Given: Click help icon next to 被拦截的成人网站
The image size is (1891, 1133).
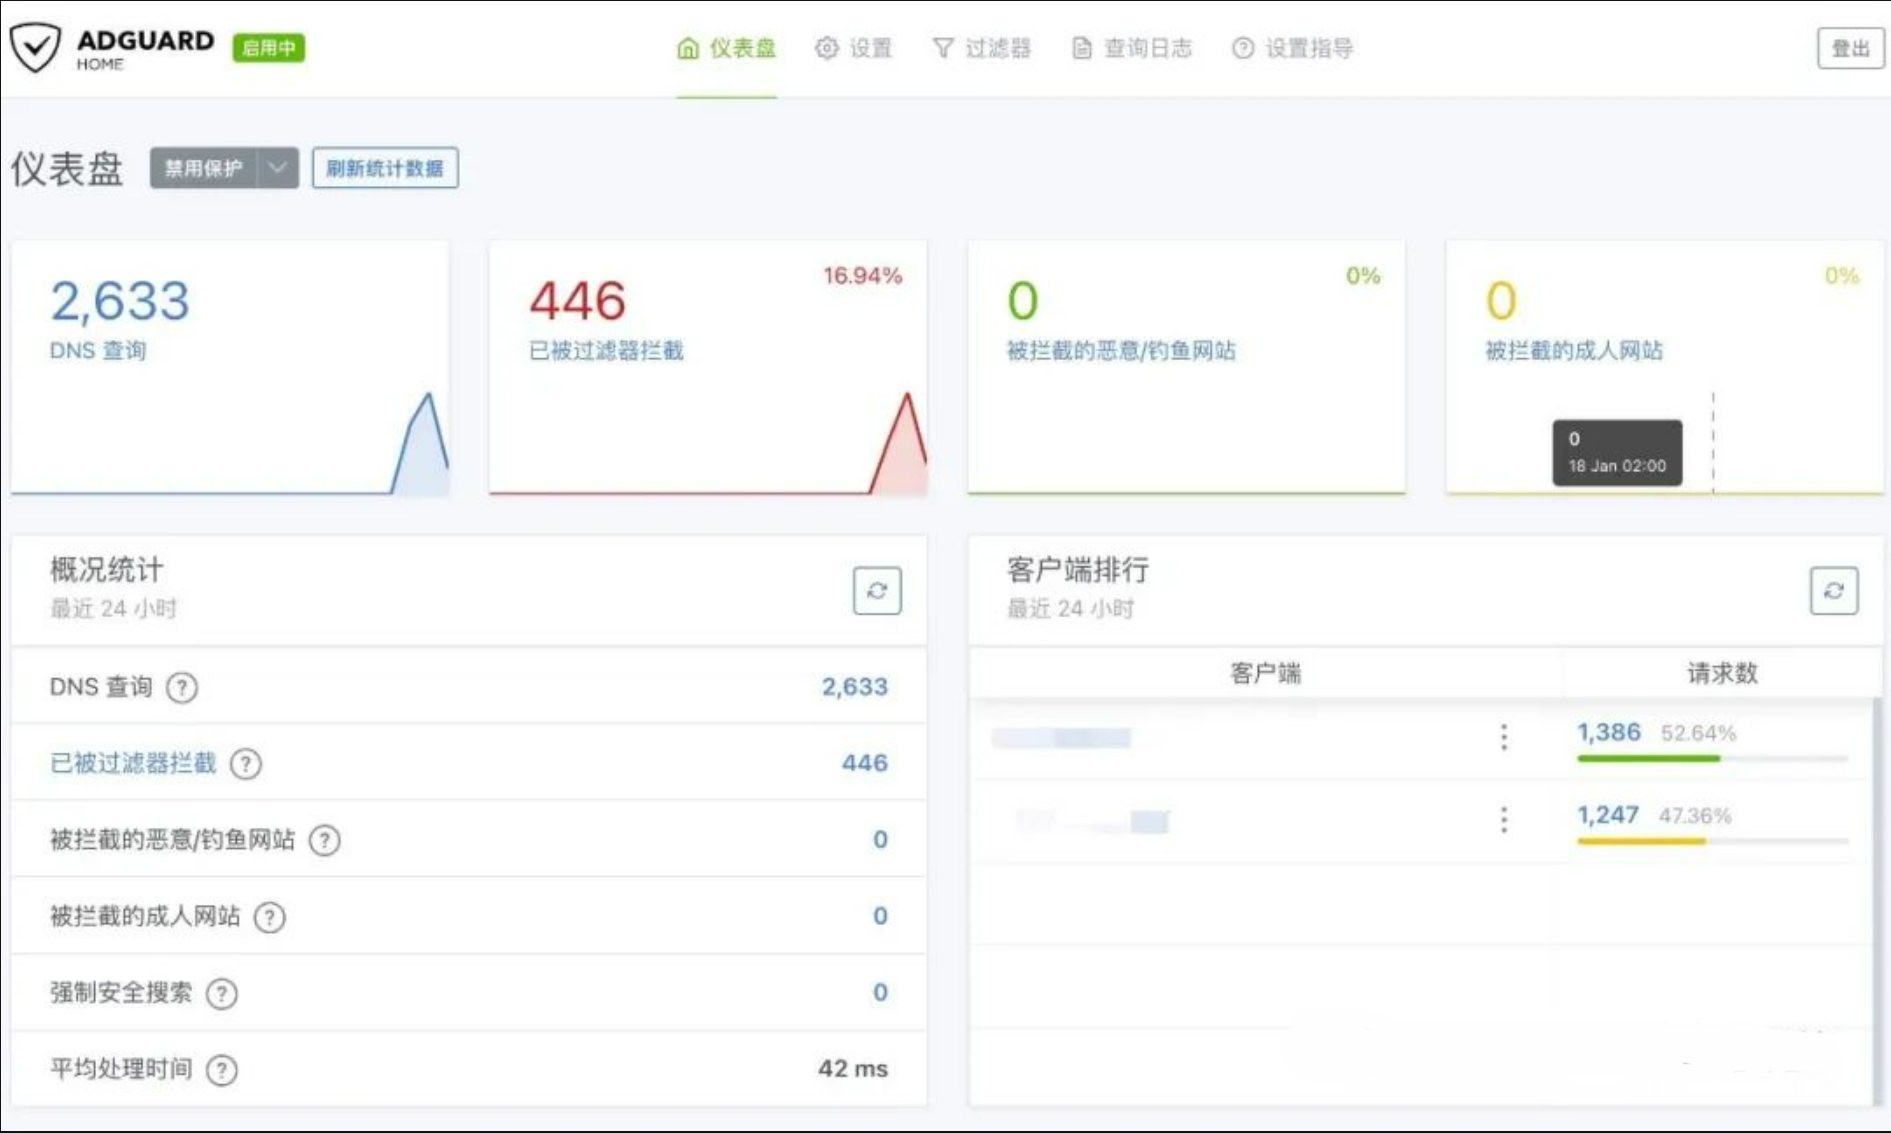Looking at the screenshot, I should click(x=270, y=917).
